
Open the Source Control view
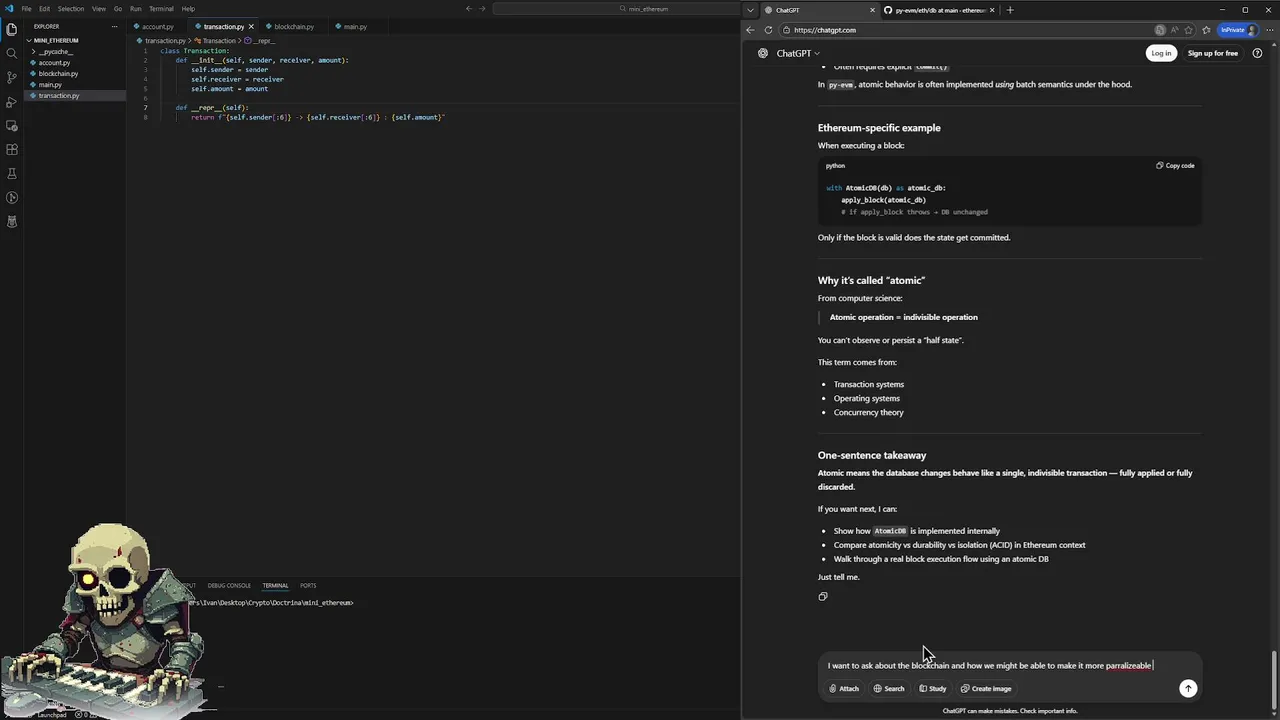pyautogui.click(x=12, y=77)
